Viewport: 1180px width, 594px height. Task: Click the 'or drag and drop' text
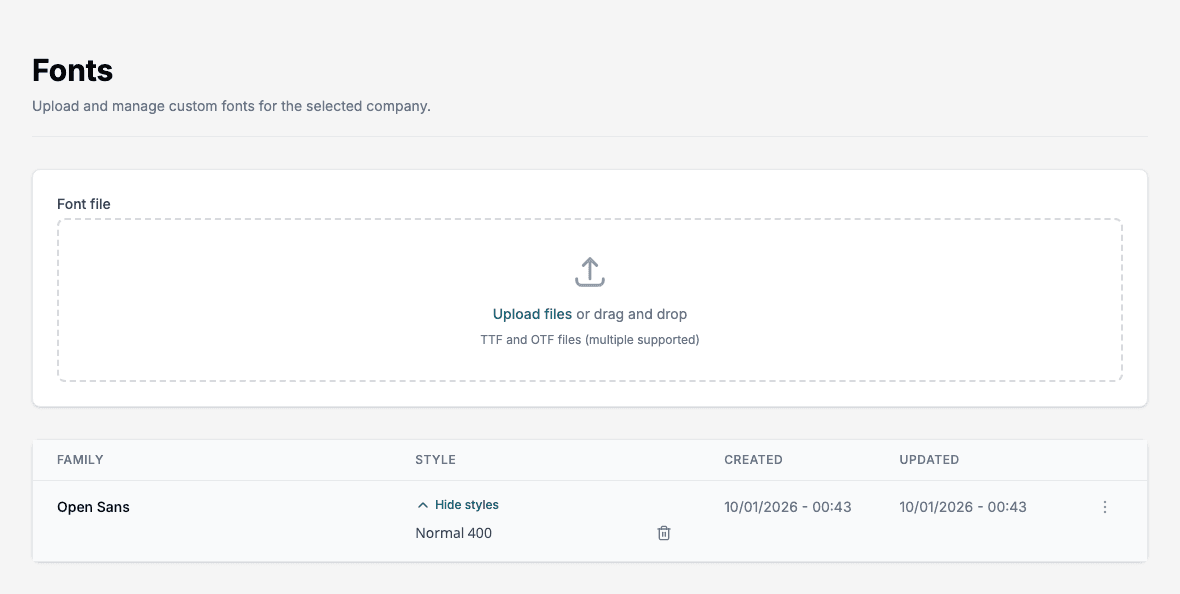click(631, 314)
